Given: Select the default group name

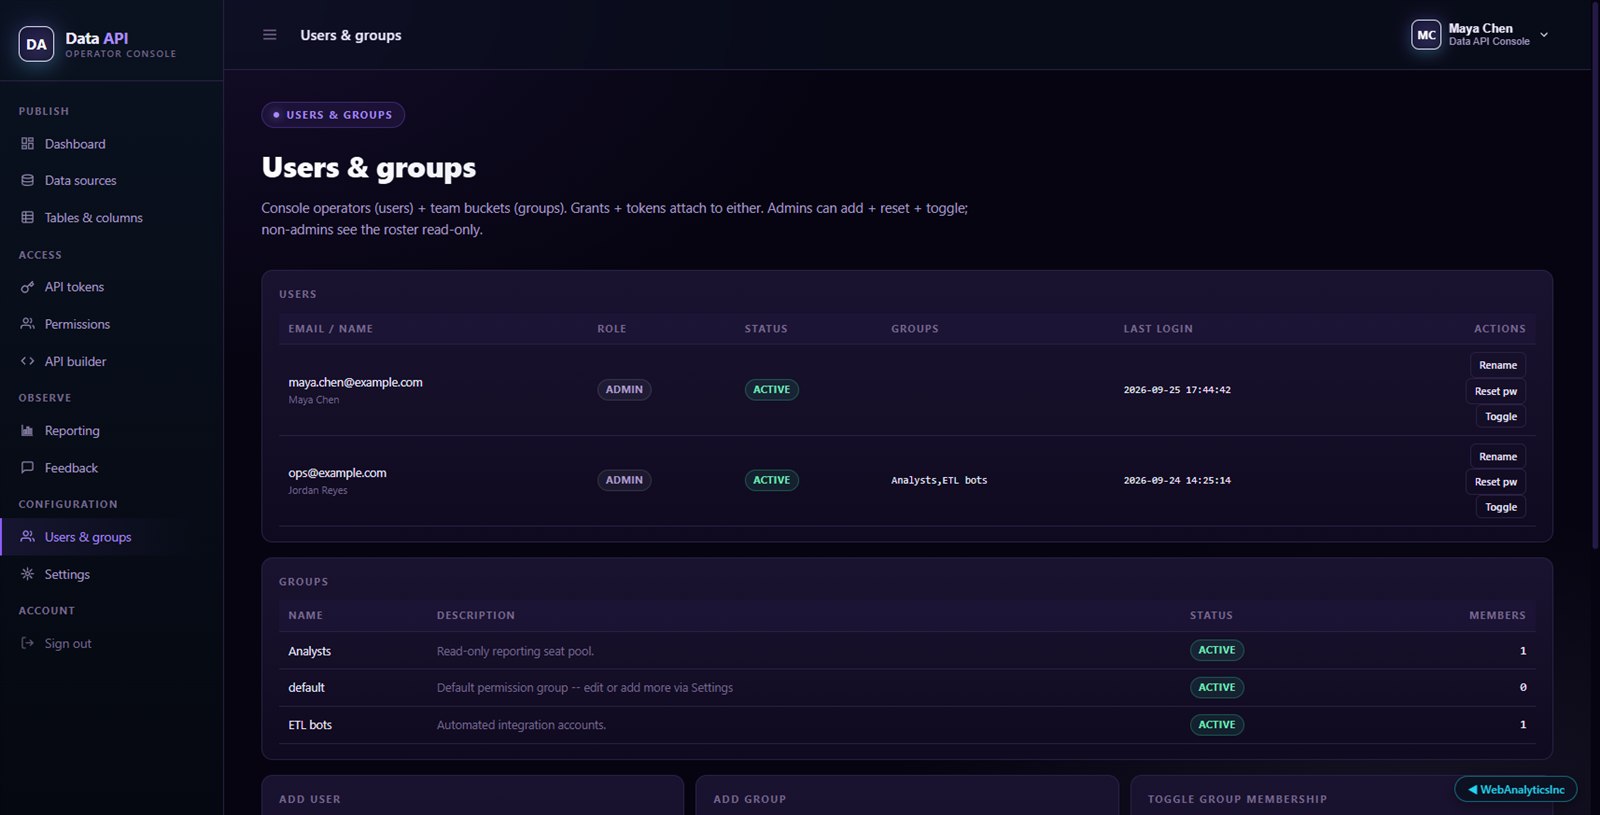Looking at the screenshot, I should (306, 688).
